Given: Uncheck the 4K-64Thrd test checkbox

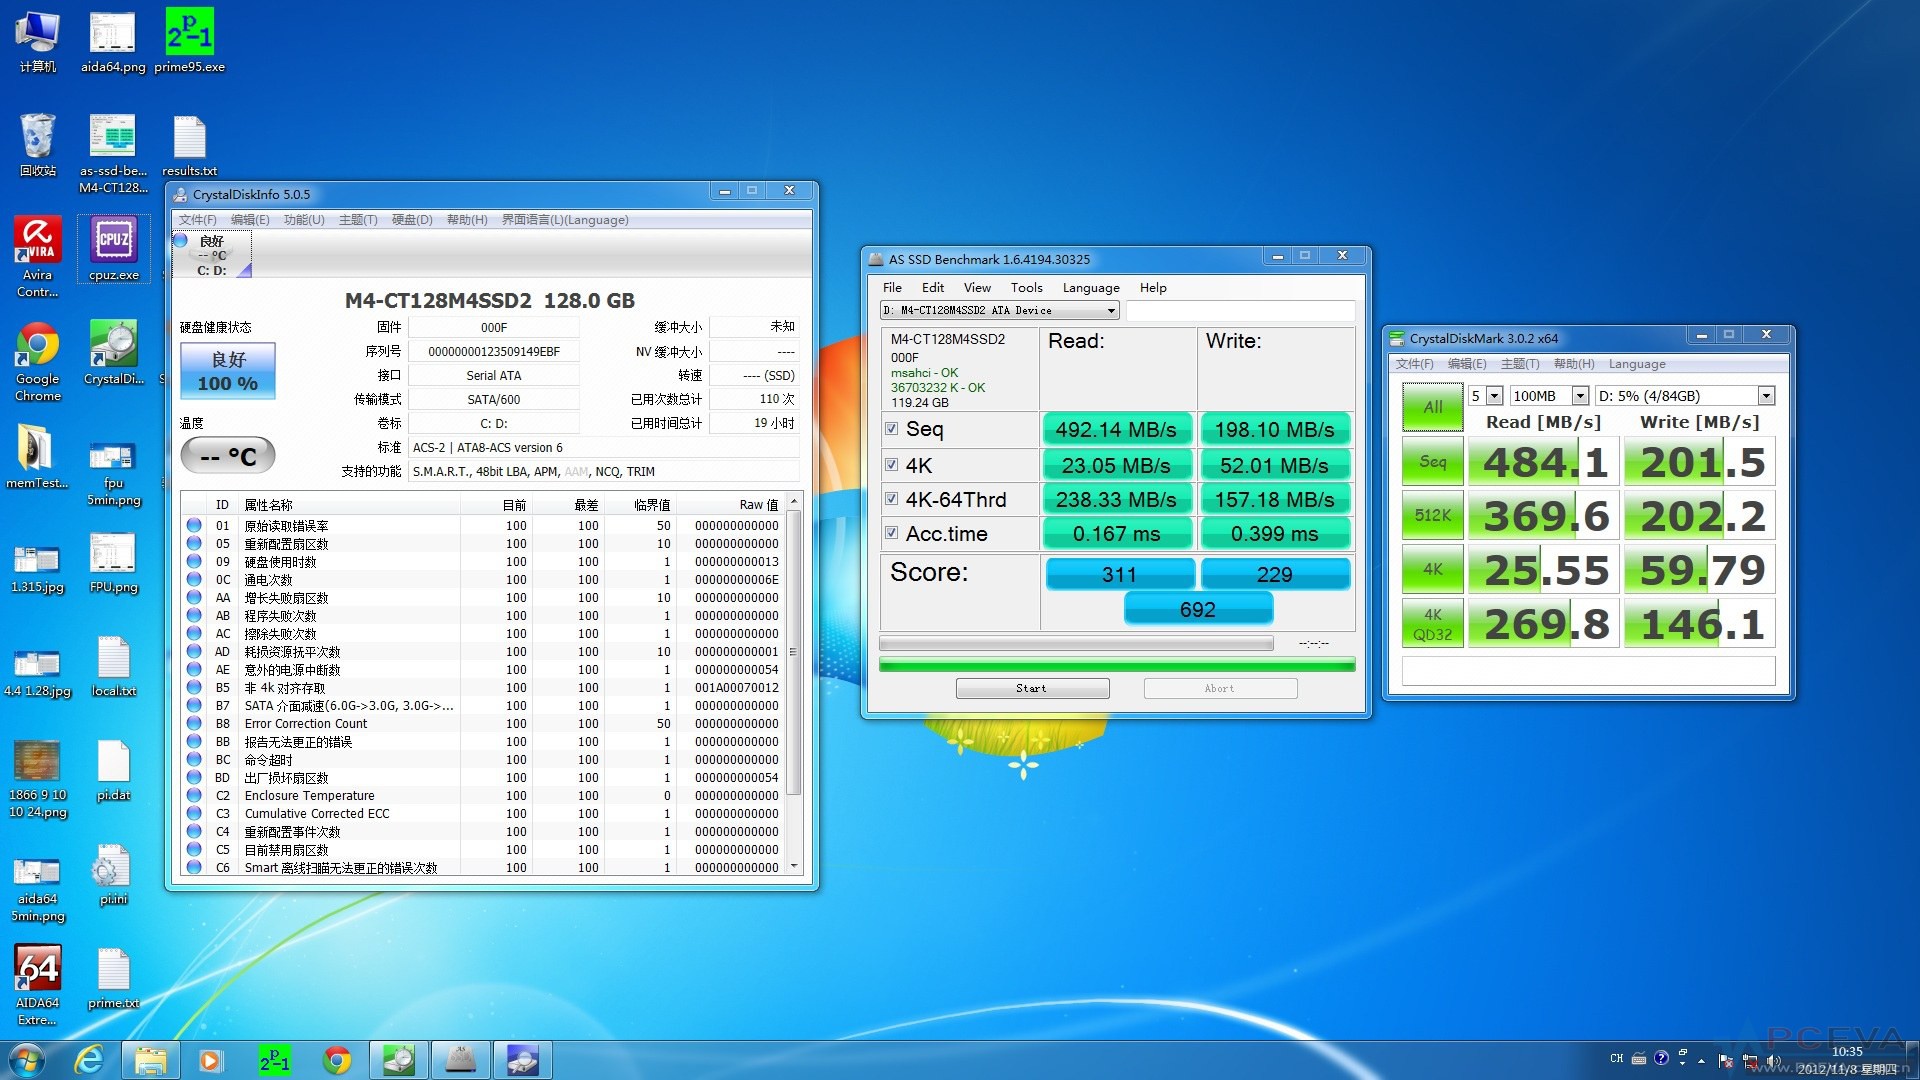Looking at the screenshot, I should 891,498.
